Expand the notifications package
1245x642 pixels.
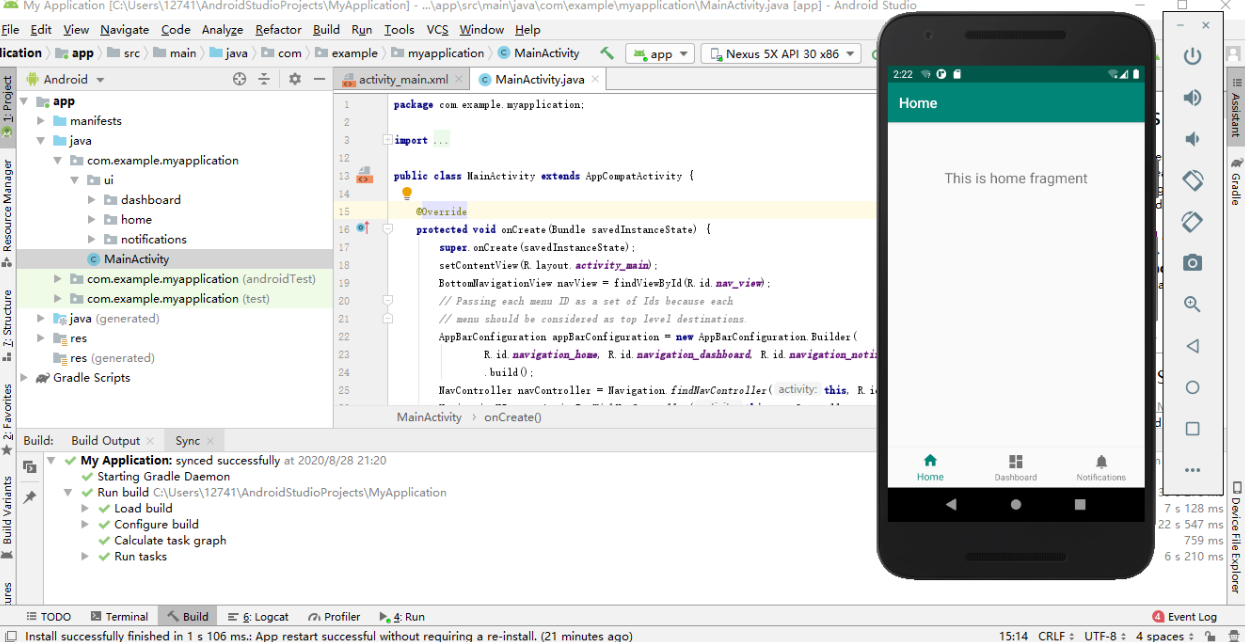(92, 240)
